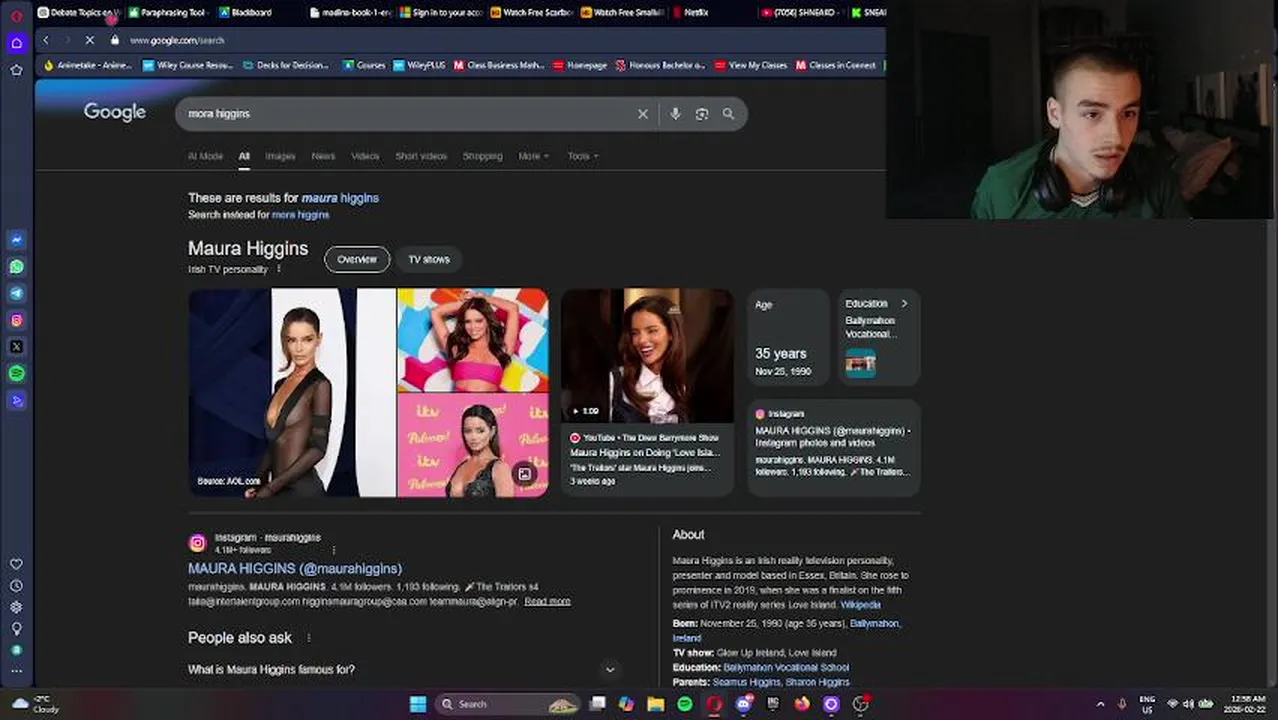1278x720 pixels.
Task: Open the weather widget on taskbar
Action: [x=34, y=704]
